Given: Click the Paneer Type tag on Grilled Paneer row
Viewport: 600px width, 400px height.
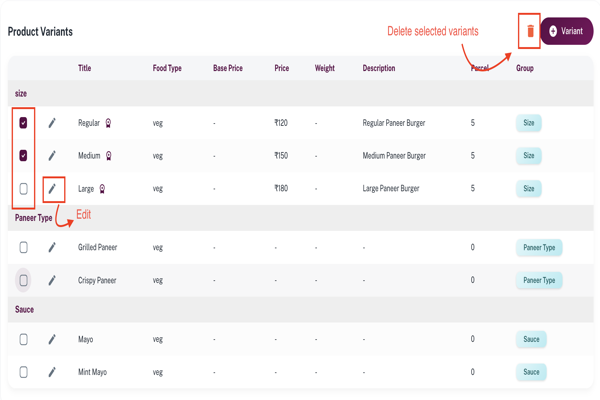Looking at the screenshot, I should 539,247.
